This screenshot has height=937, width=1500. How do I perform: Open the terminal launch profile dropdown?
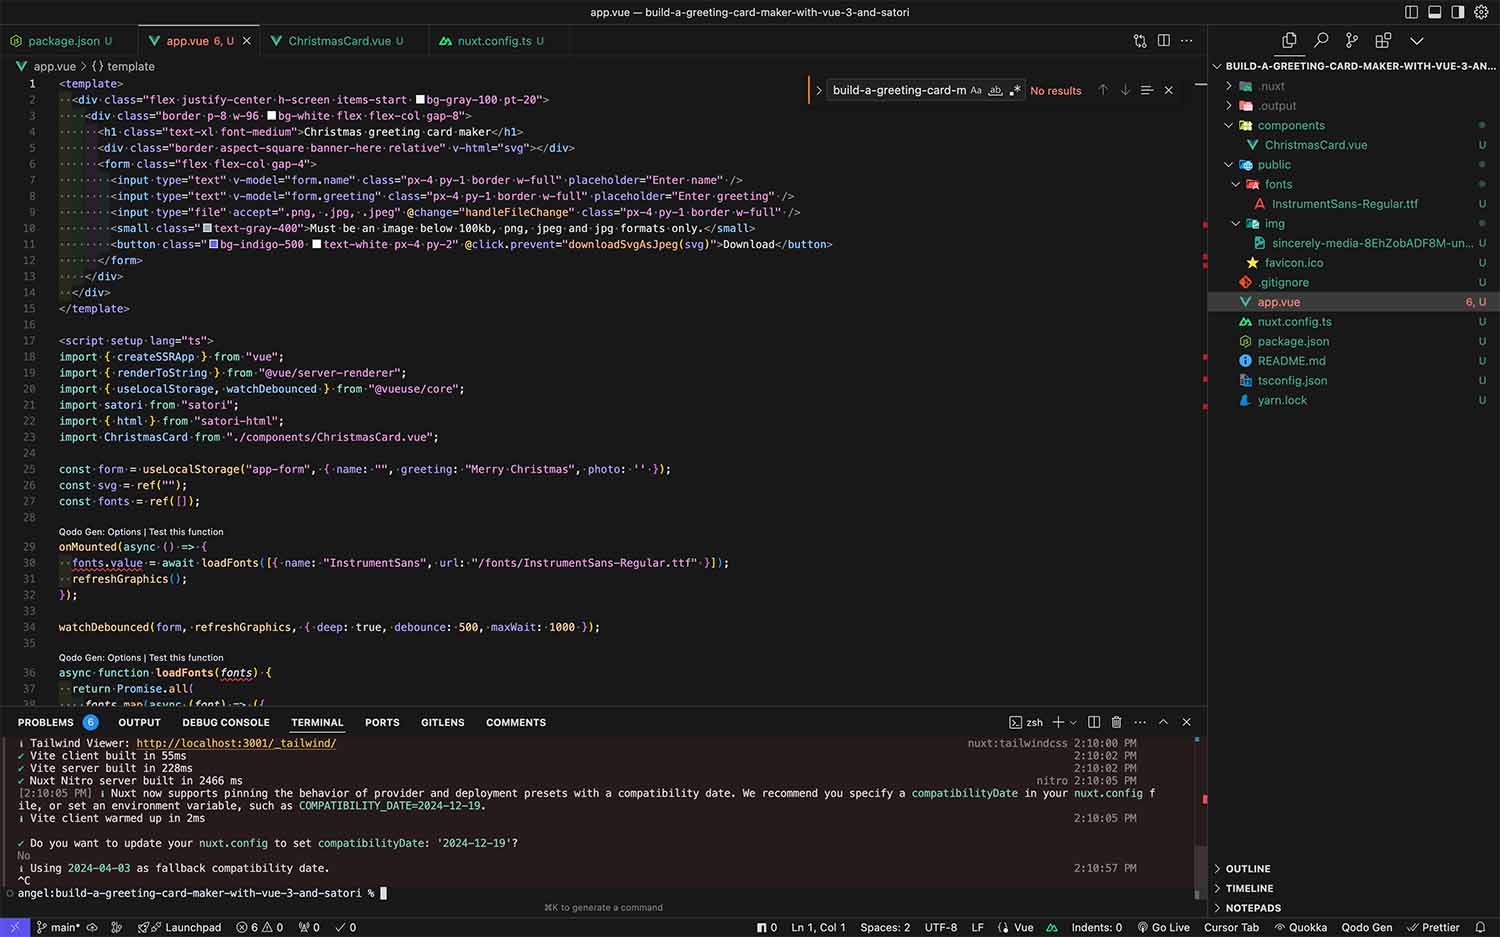click(x=1073, y=722)
